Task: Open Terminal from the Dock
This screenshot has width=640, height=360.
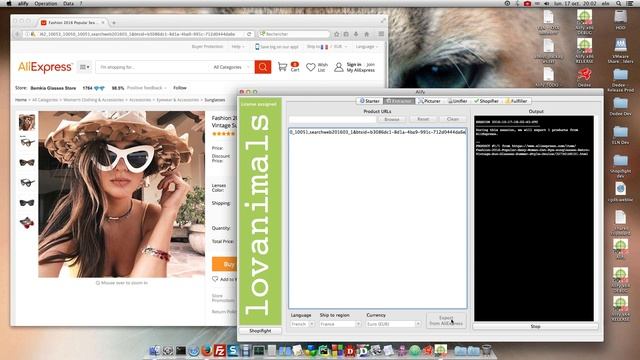Action: click(x=181, y=350)
